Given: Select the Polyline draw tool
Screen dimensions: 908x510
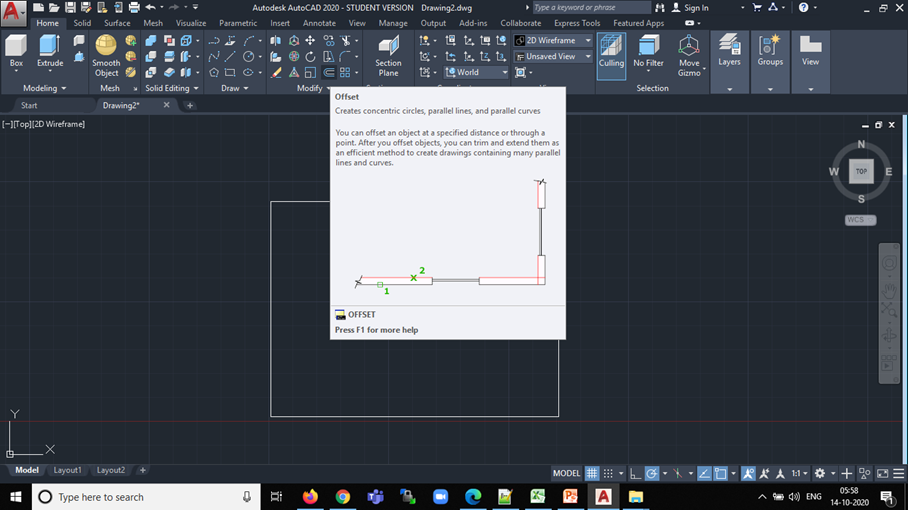Looking at the screenshot, I should [214, 41].
